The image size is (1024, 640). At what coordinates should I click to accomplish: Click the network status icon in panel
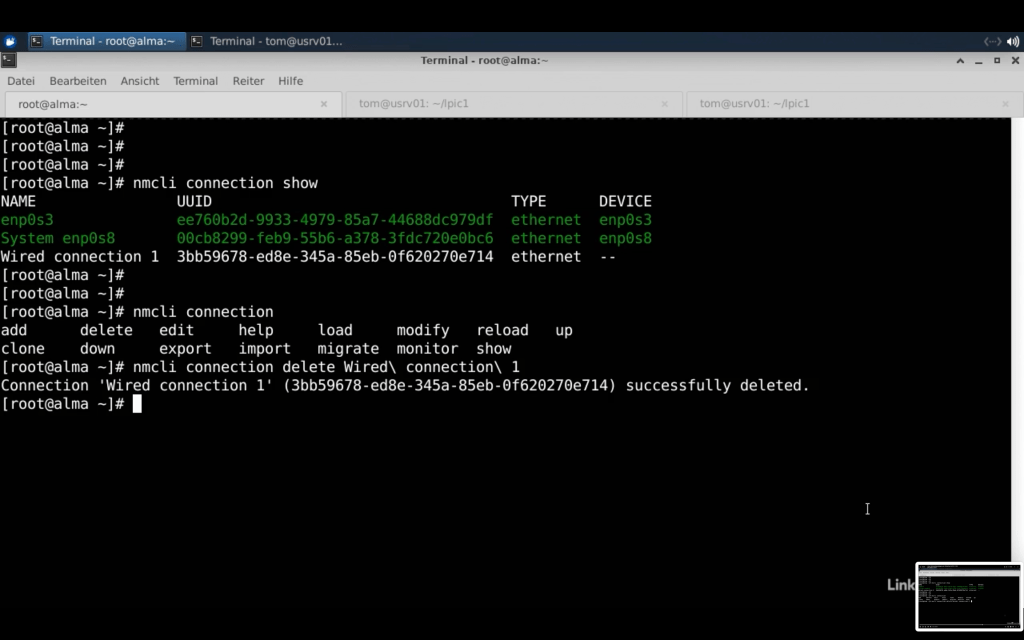pos(992,41)
